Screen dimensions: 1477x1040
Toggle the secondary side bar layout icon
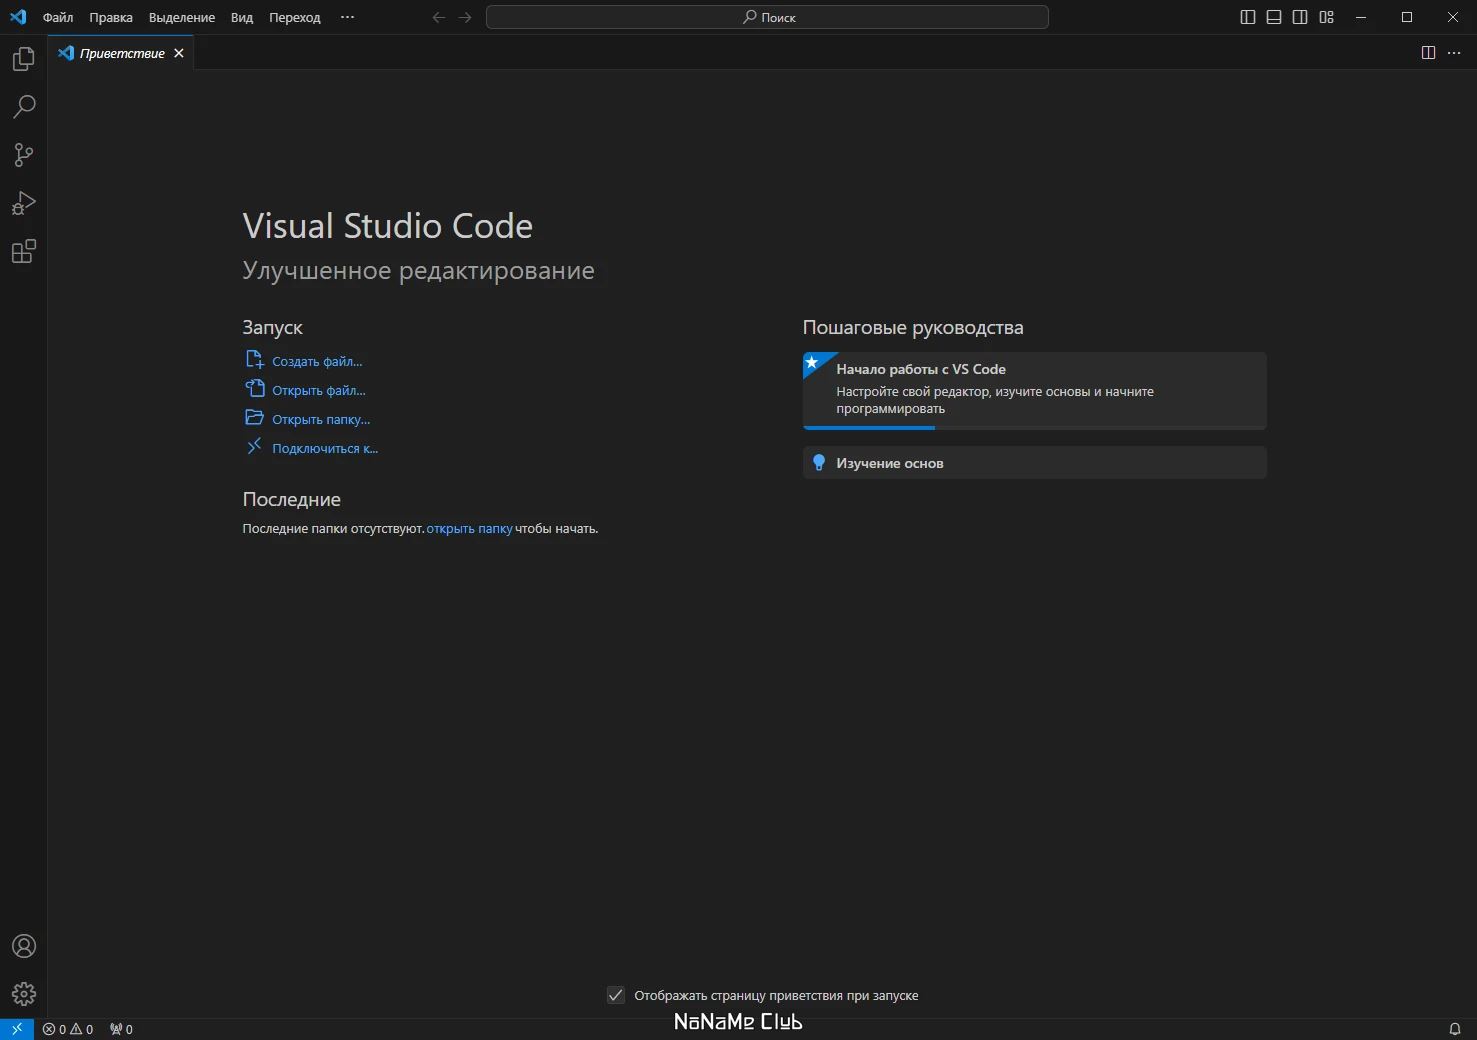pyautogui.click(x=1300, y=17)
